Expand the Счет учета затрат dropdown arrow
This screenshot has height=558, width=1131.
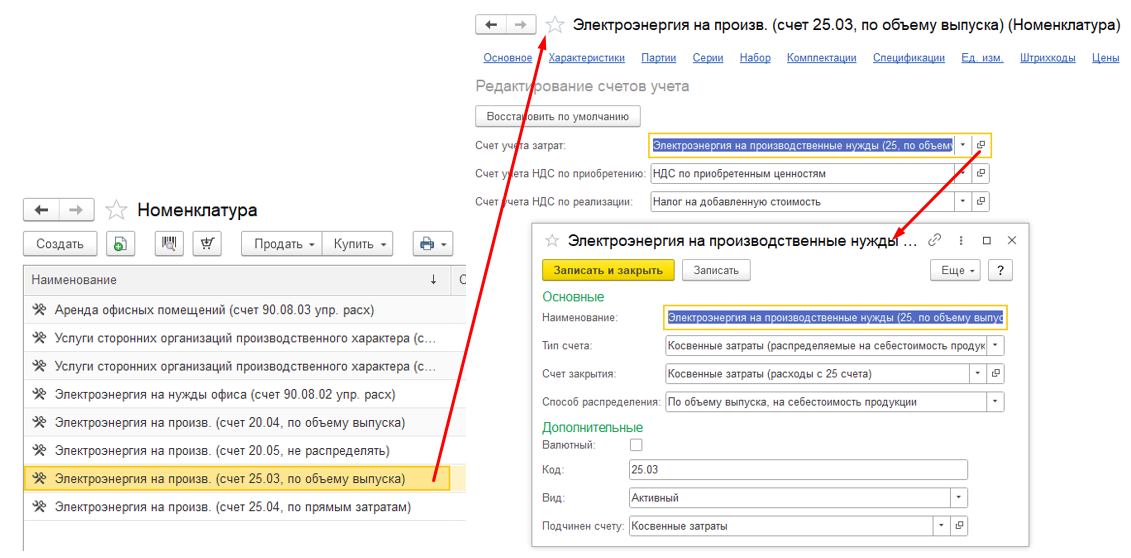click(x=962, y=145)
